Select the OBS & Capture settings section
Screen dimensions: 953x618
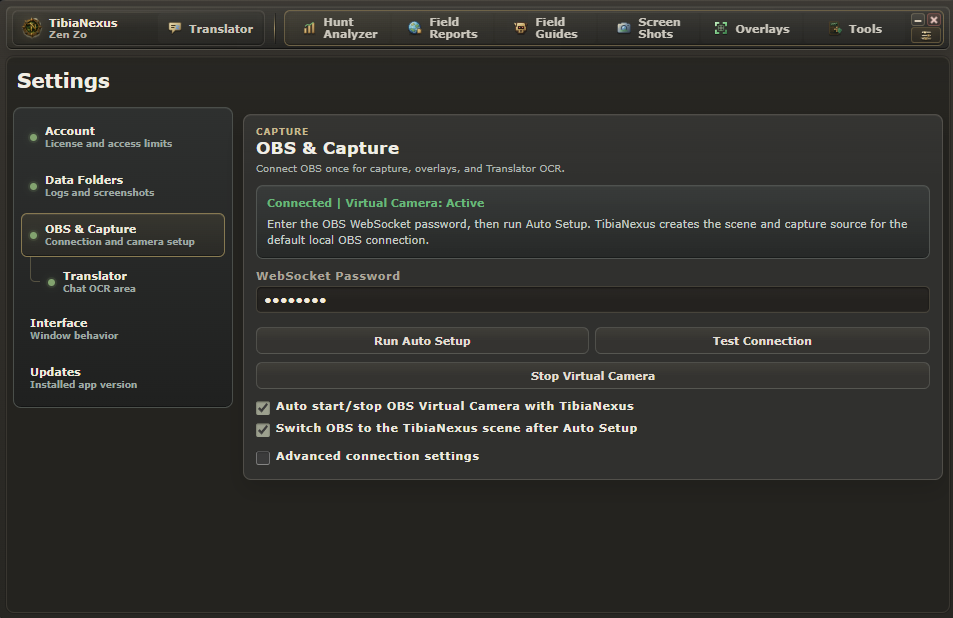tap(123, 235)
